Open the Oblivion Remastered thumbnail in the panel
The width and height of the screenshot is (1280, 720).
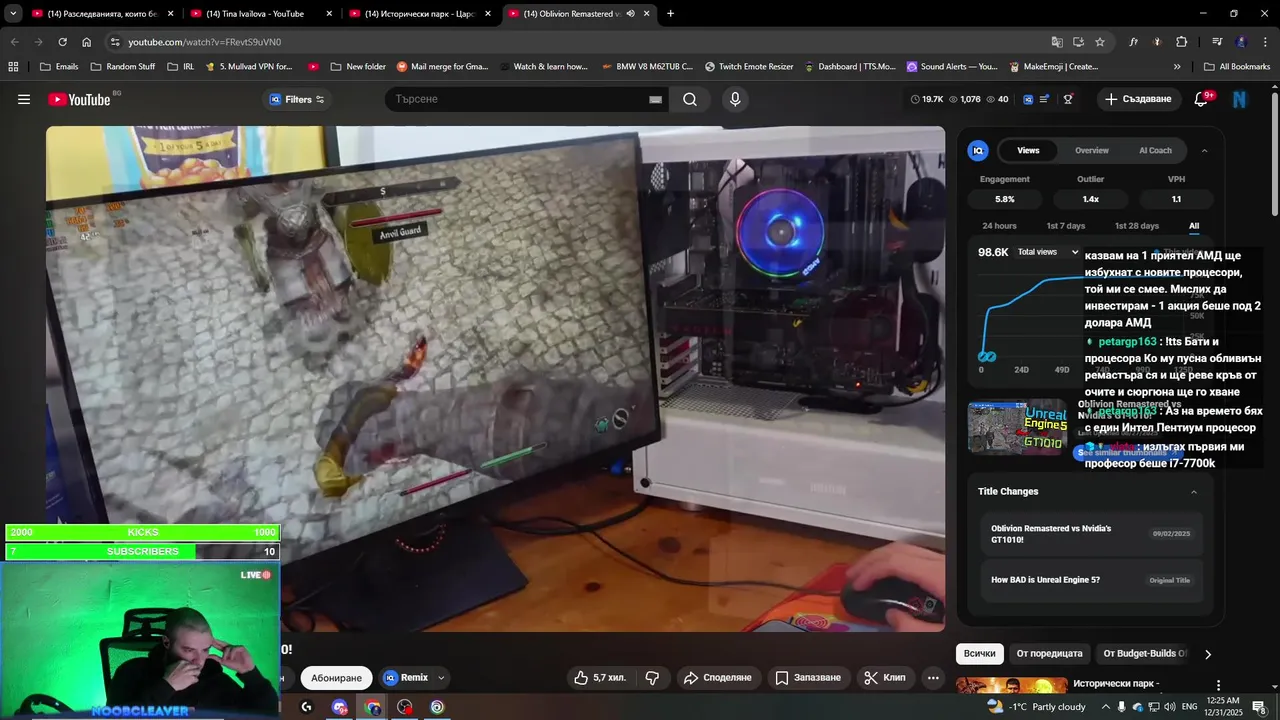click(1017, 427)
